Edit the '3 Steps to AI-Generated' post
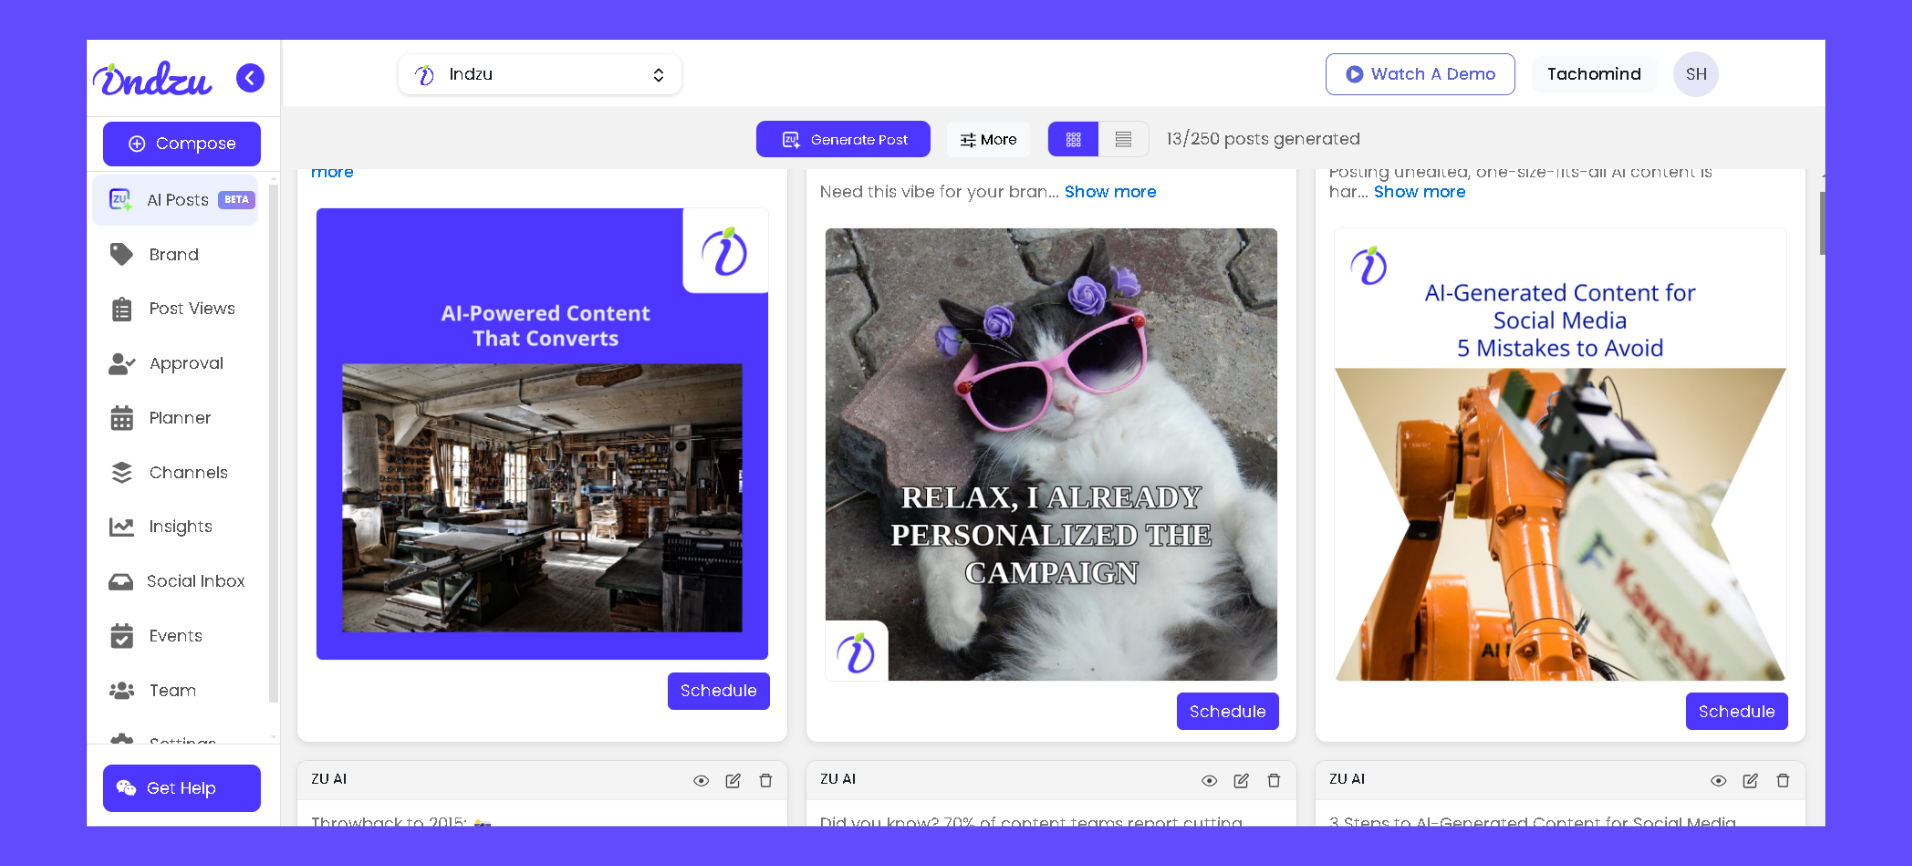Image resolution: width=1912 pixels, height=866 pixels. point(1750,781)
